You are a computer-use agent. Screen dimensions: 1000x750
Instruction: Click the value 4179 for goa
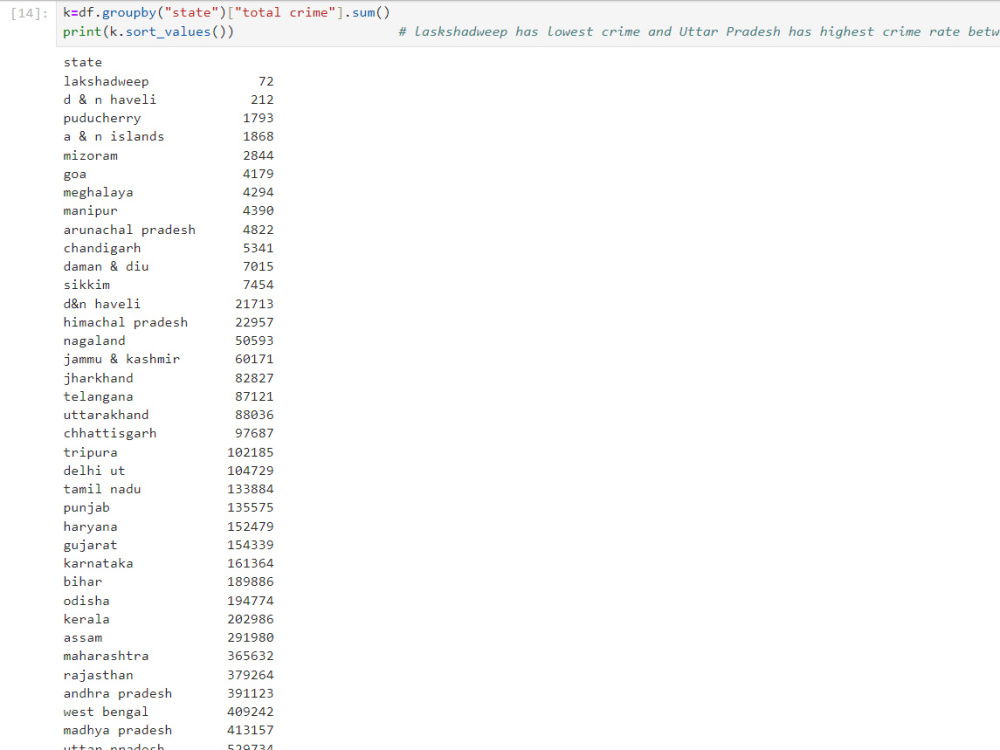coord(258,174)
